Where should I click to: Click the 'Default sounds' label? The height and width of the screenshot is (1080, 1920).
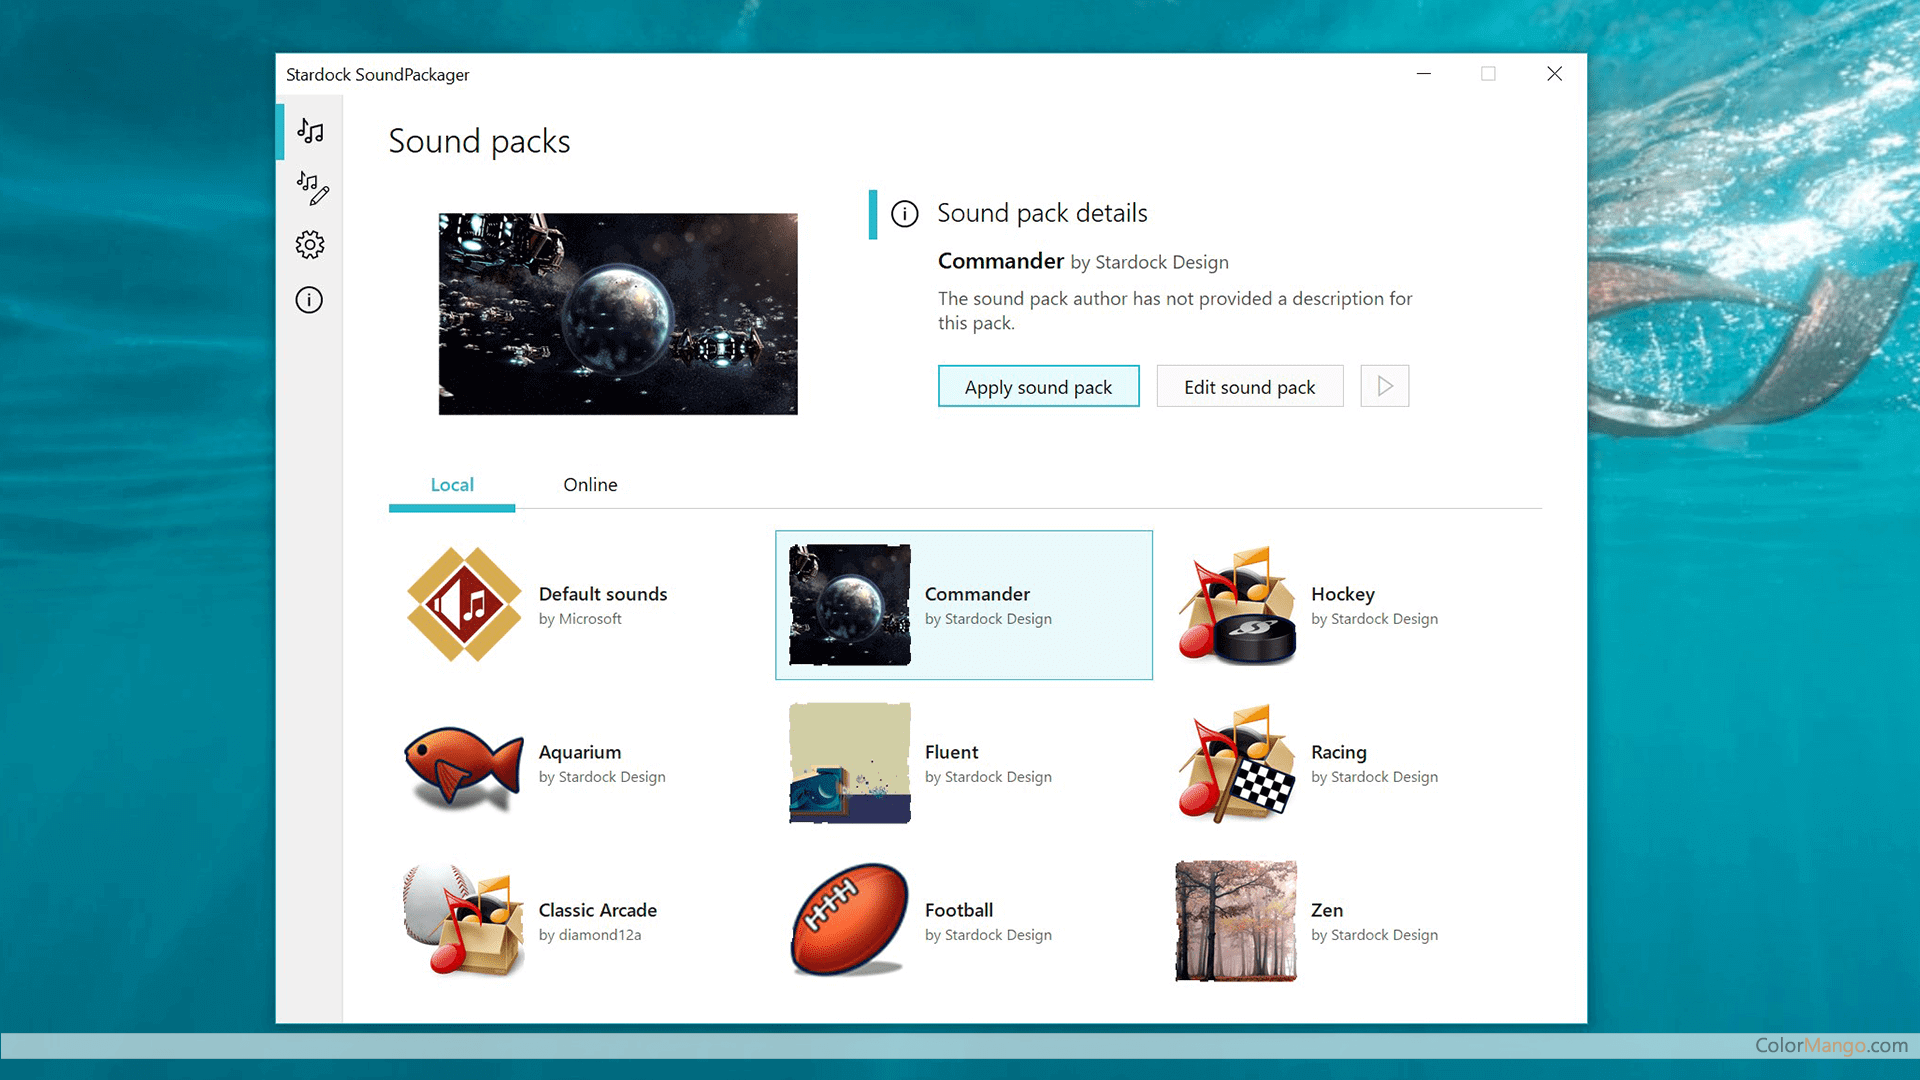603,594
